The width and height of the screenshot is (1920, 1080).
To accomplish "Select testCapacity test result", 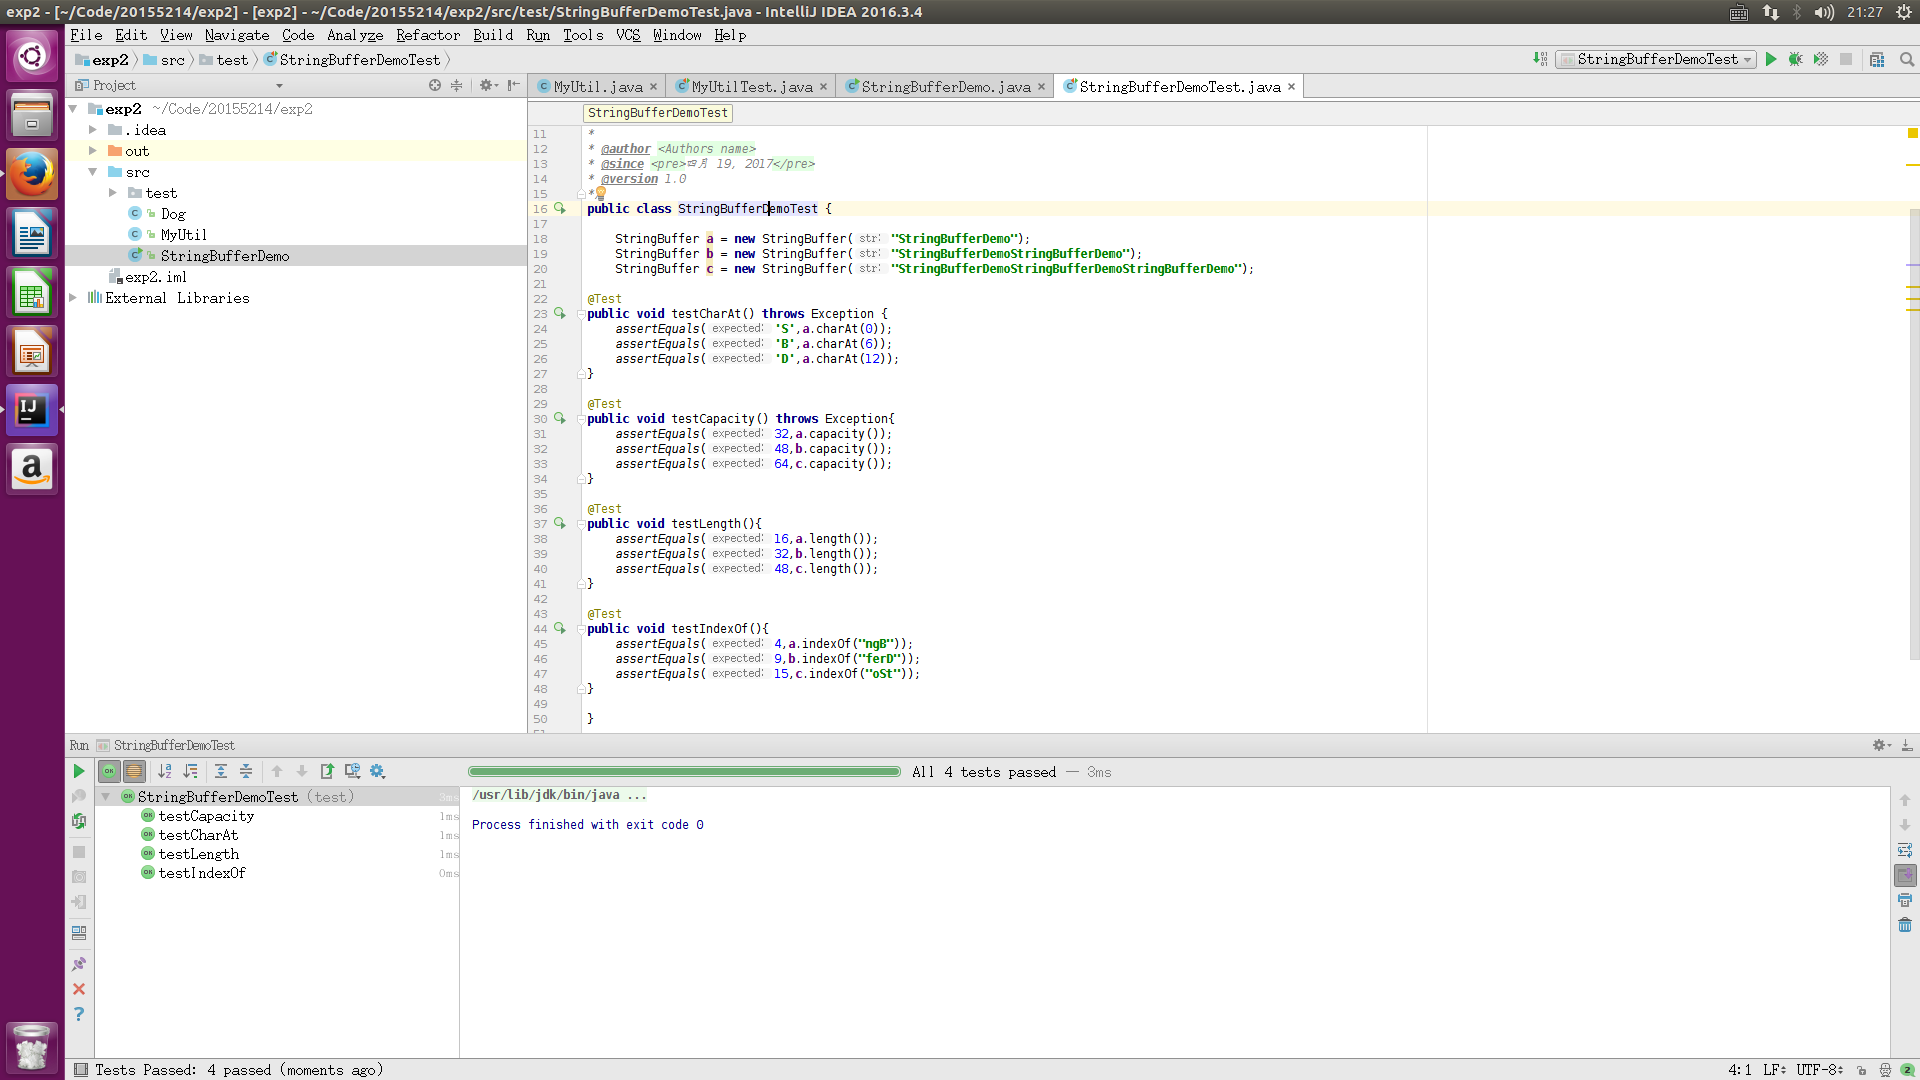I will click(206, 816).
